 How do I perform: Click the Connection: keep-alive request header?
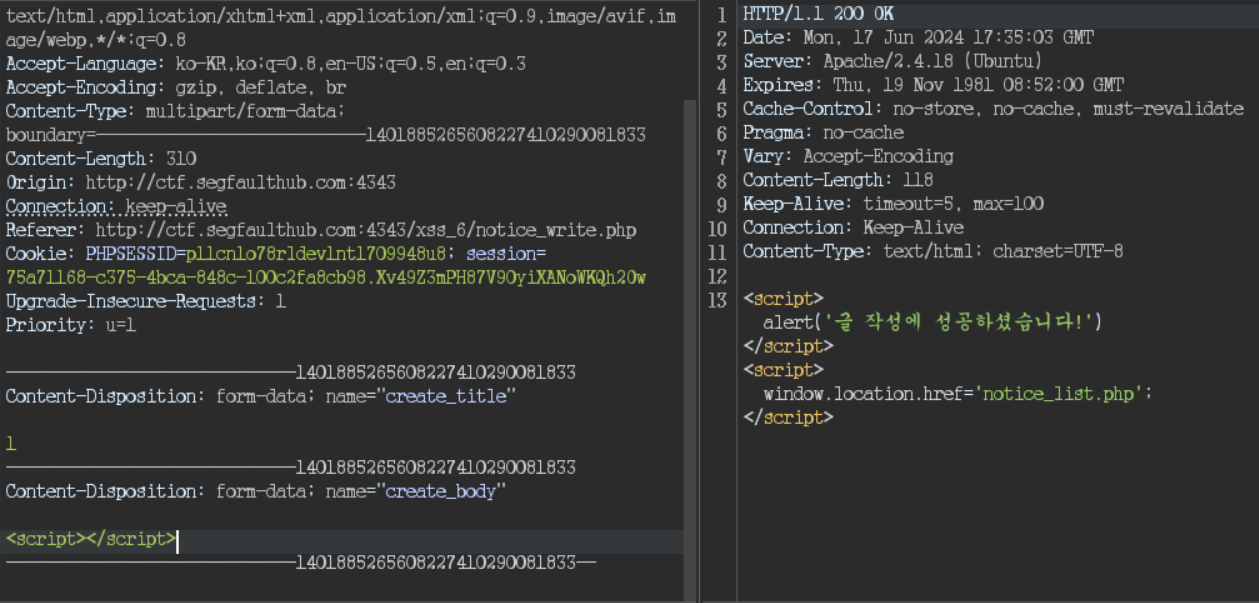coord(116,206)
